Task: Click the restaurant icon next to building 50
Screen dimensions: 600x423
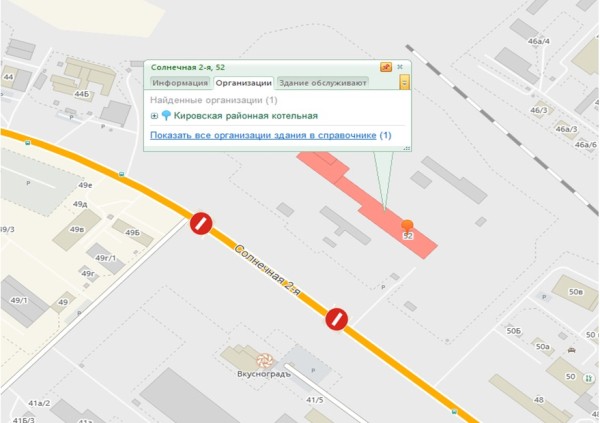Action: (588, 379)
